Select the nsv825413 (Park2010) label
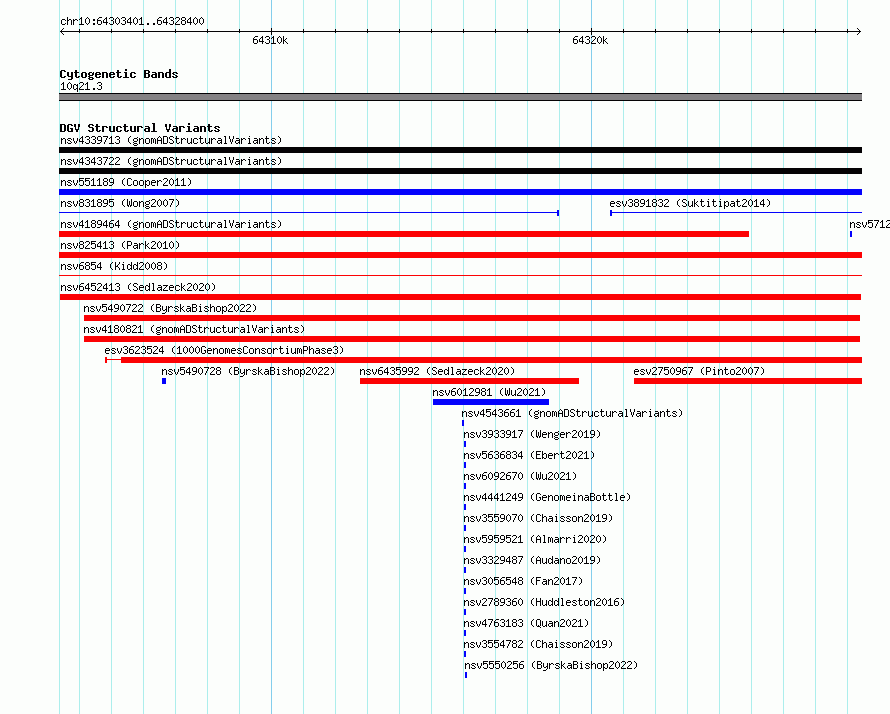The height and width of the screenshot is (714, 890). click(x=120, y=245)
